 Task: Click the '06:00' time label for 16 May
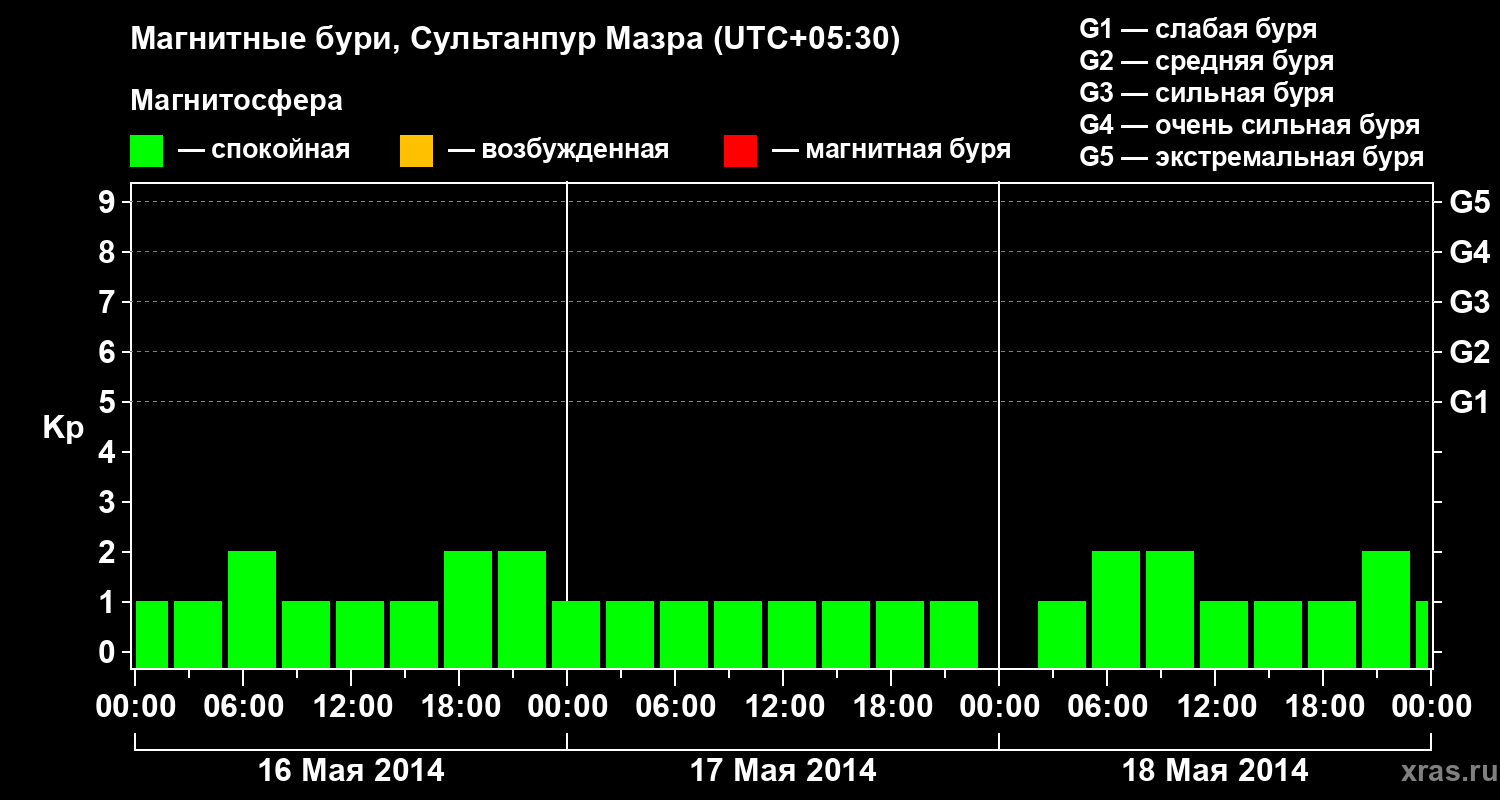coord(243,706)
